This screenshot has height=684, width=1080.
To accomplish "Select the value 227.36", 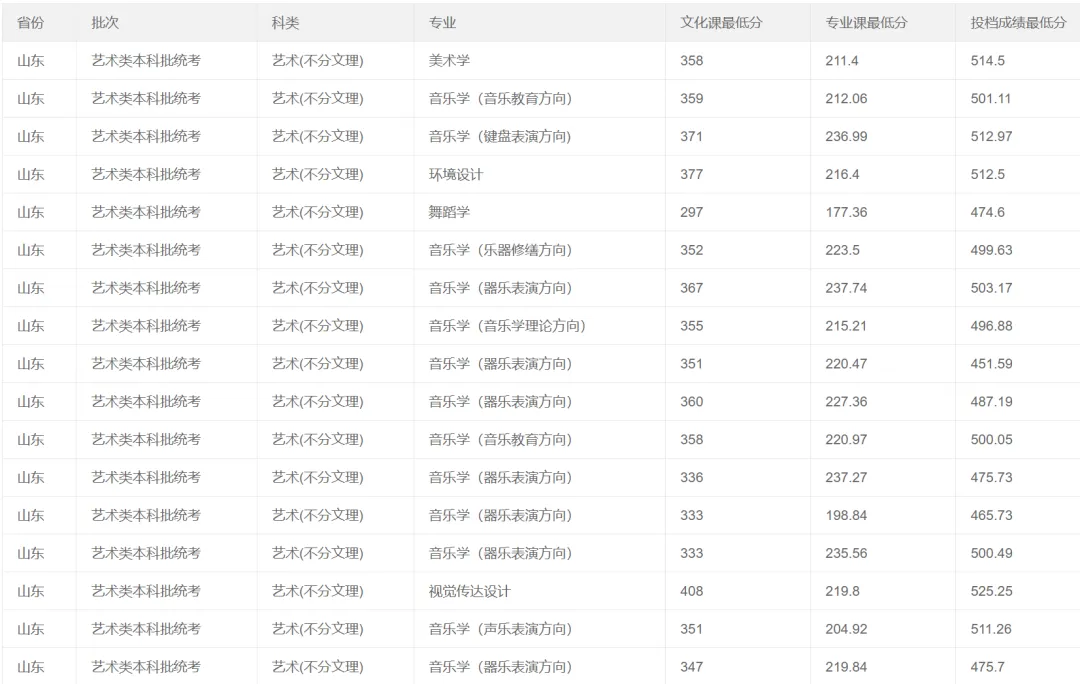I will pos(846,402).
